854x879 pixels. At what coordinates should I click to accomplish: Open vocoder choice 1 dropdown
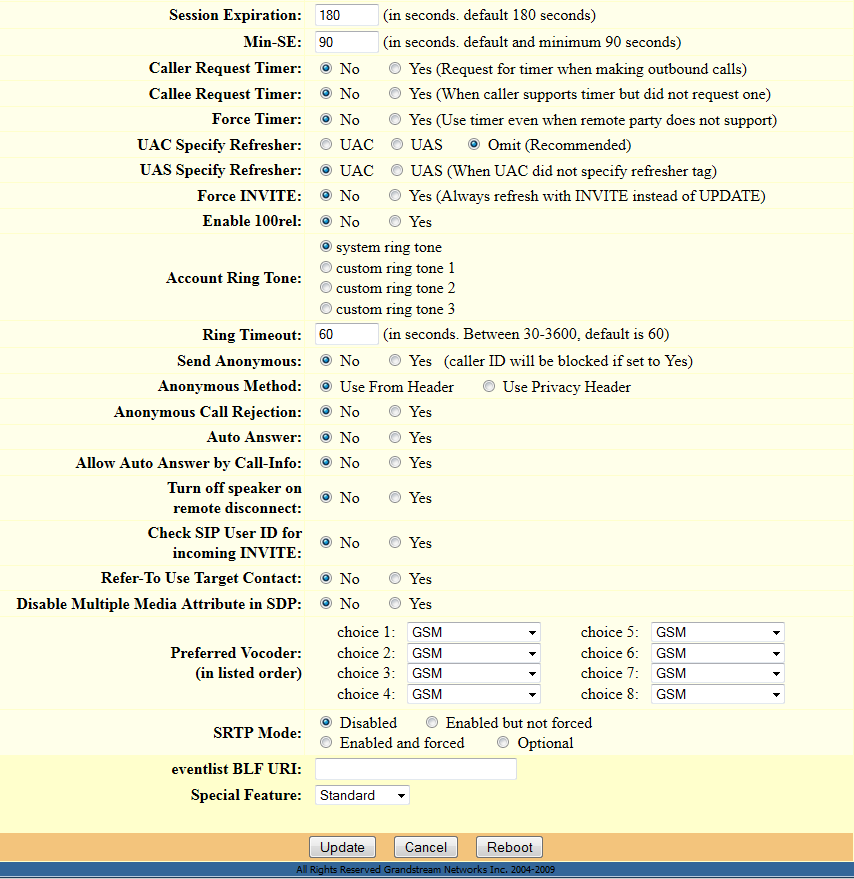pyautogui.click(x=474, y=632)
